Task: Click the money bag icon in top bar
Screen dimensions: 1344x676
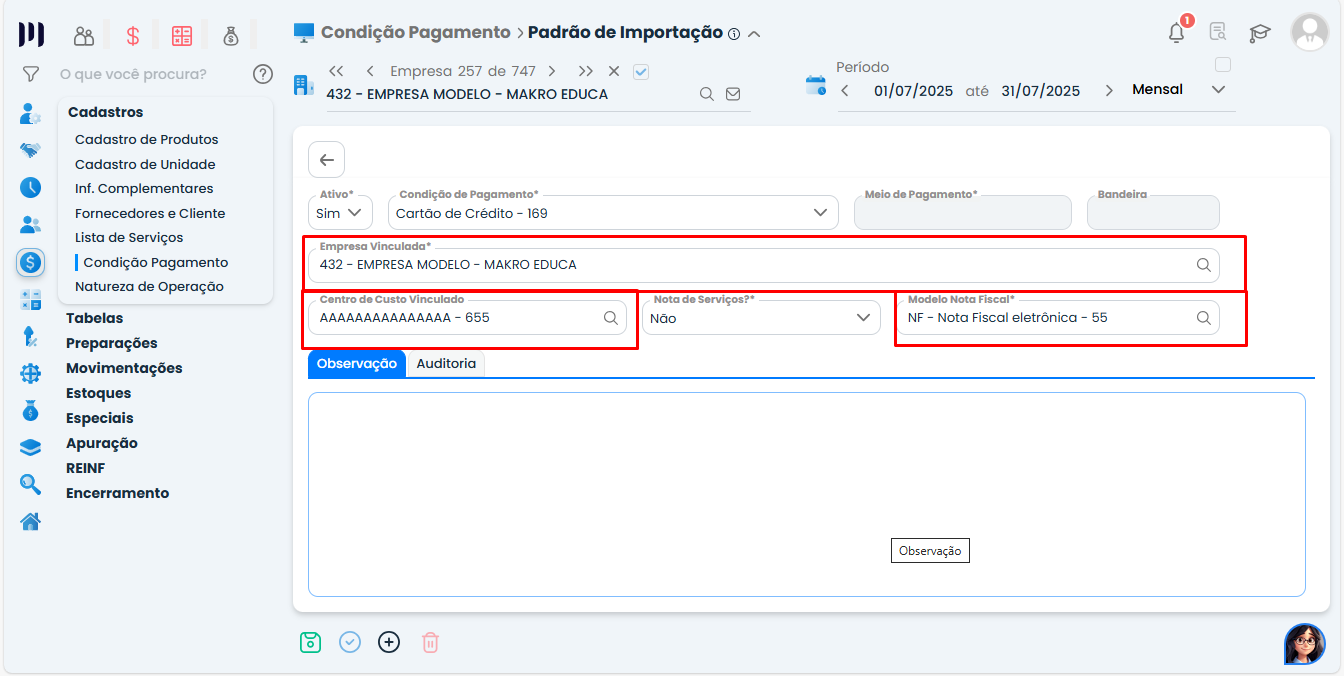Action: click(x=231, y=33)
